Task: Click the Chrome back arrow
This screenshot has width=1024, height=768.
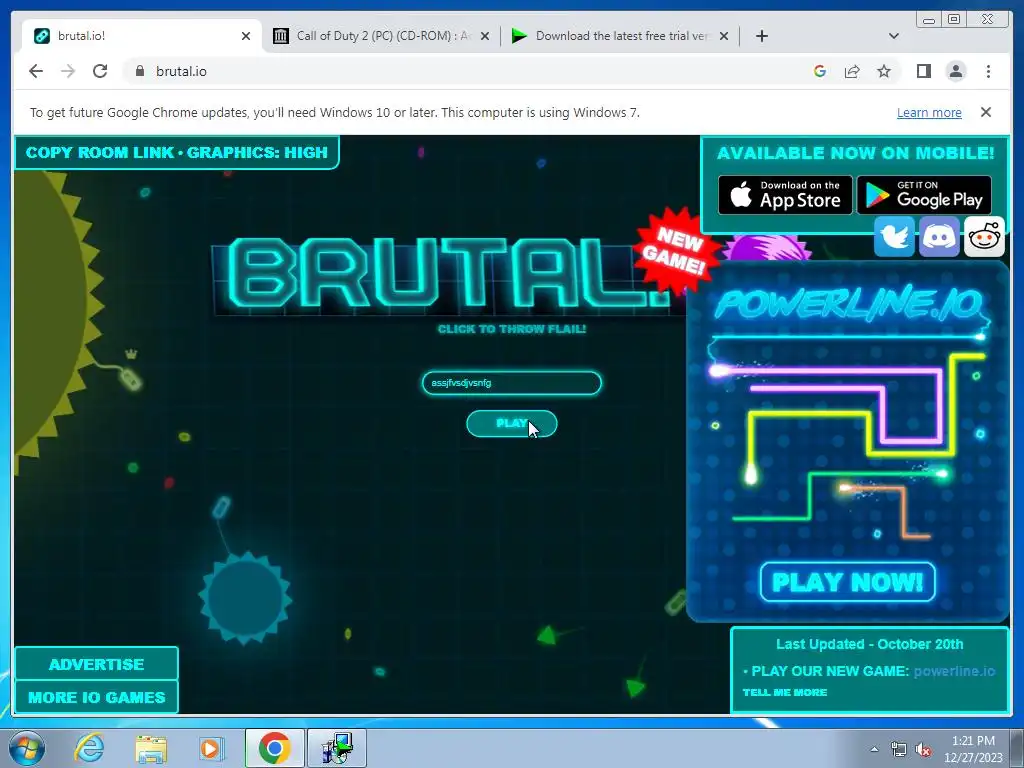Action: click(36, 71)
